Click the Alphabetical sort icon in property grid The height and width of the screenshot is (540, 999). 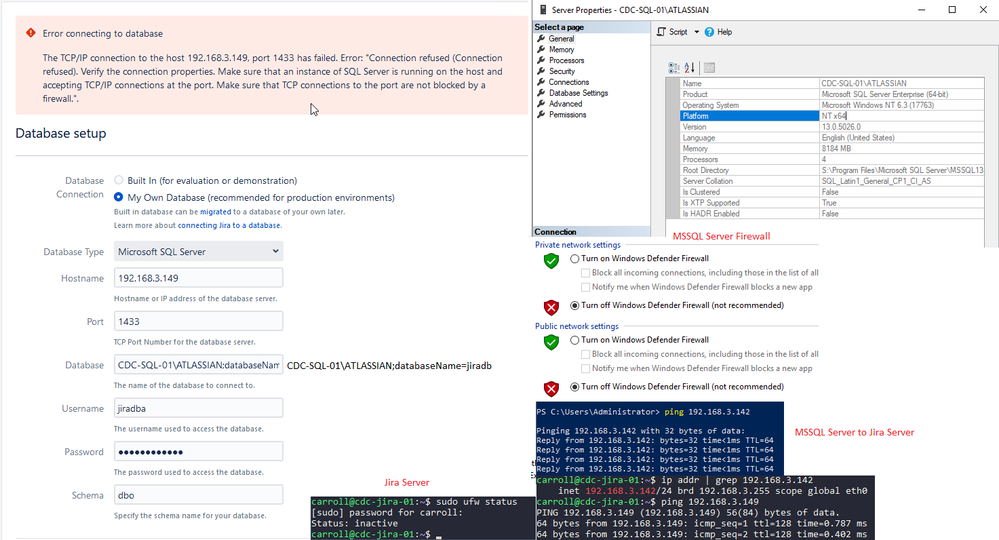(689, 68)
